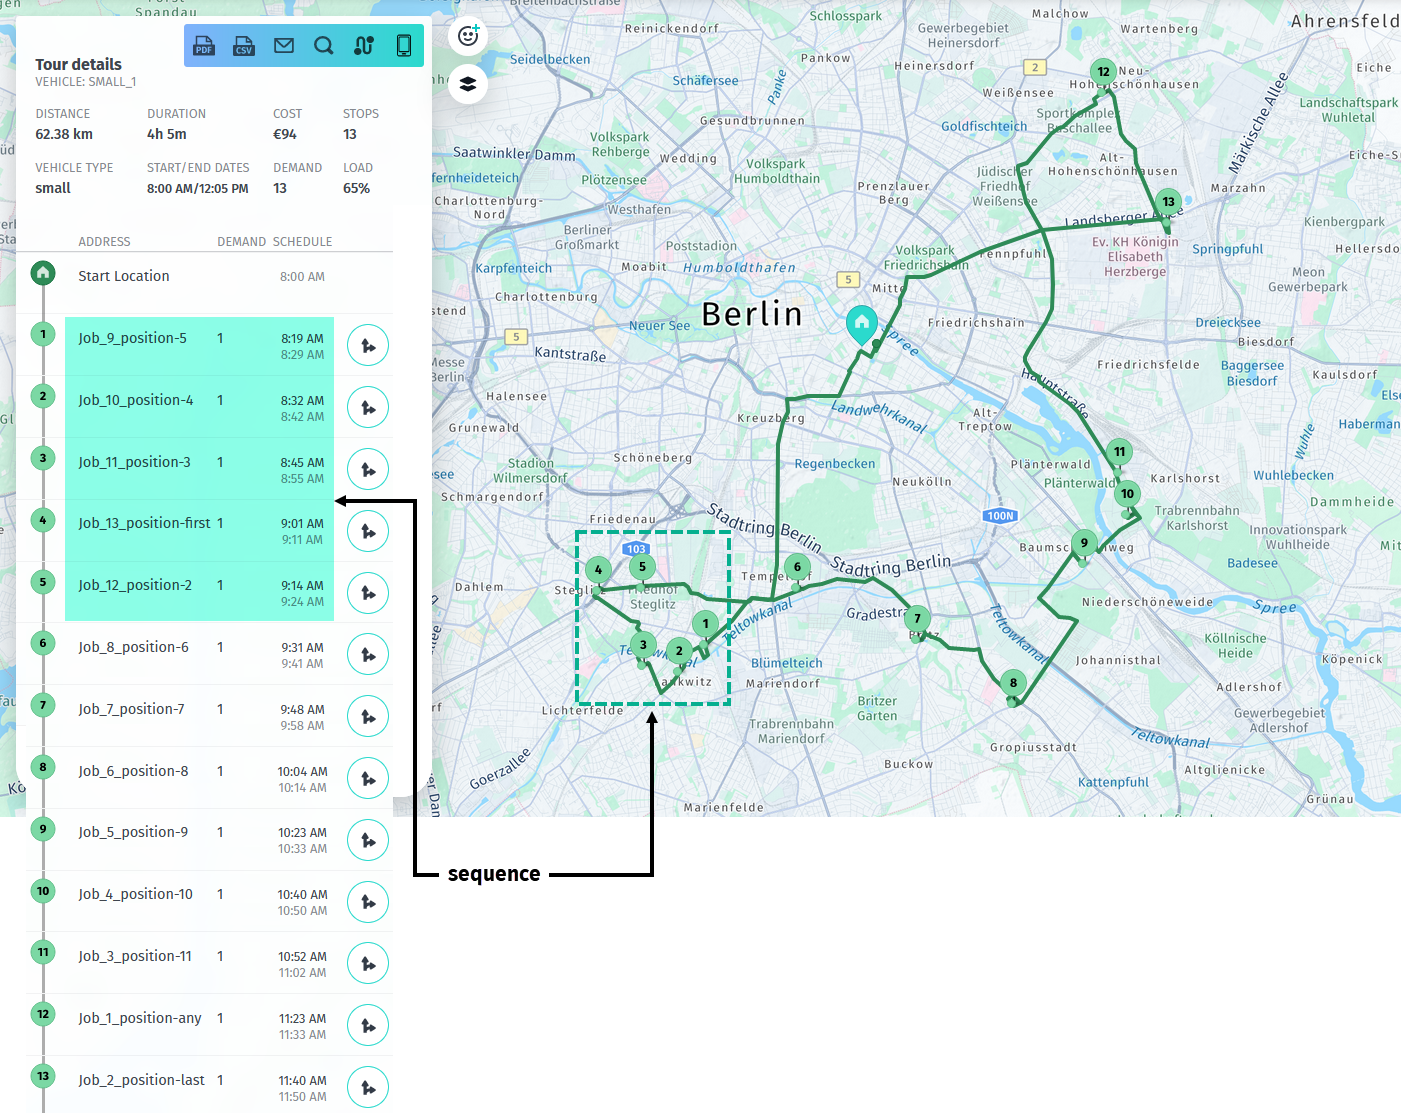Select map stop marker 13 near Landsberger Allee

[x=1168, y=202]
